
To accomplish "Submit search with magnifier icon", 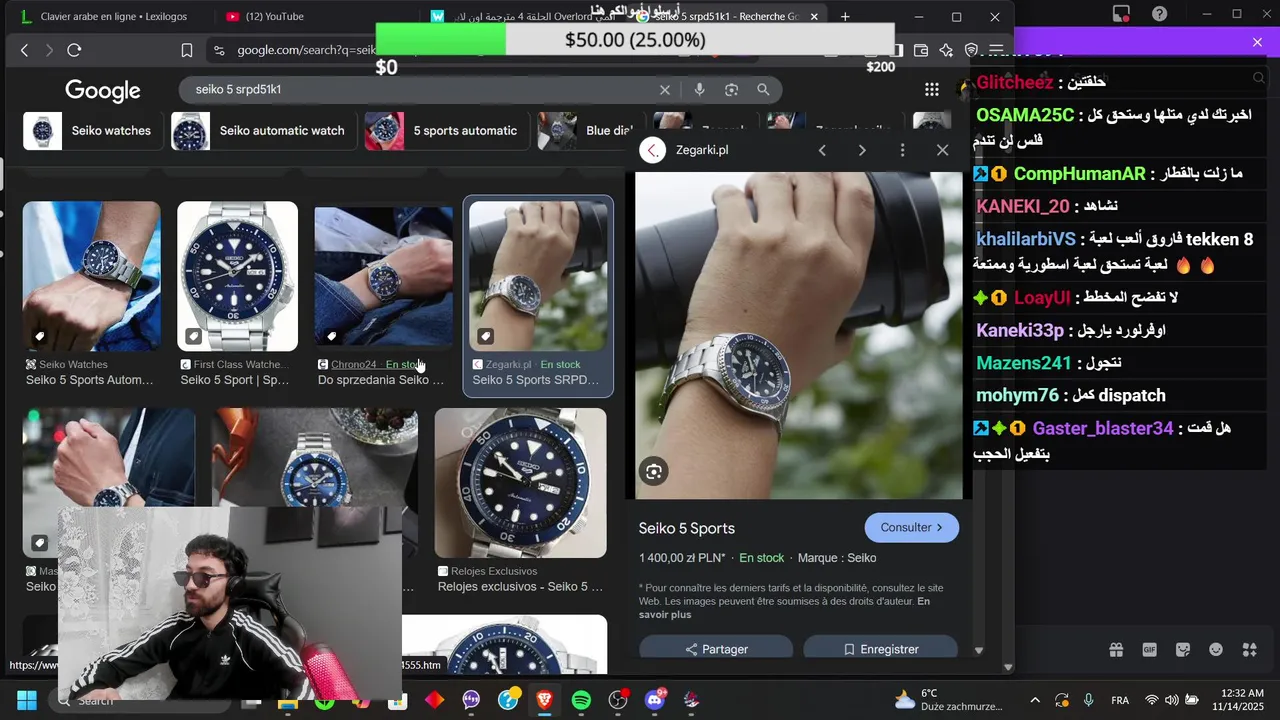I will (763, 90).
